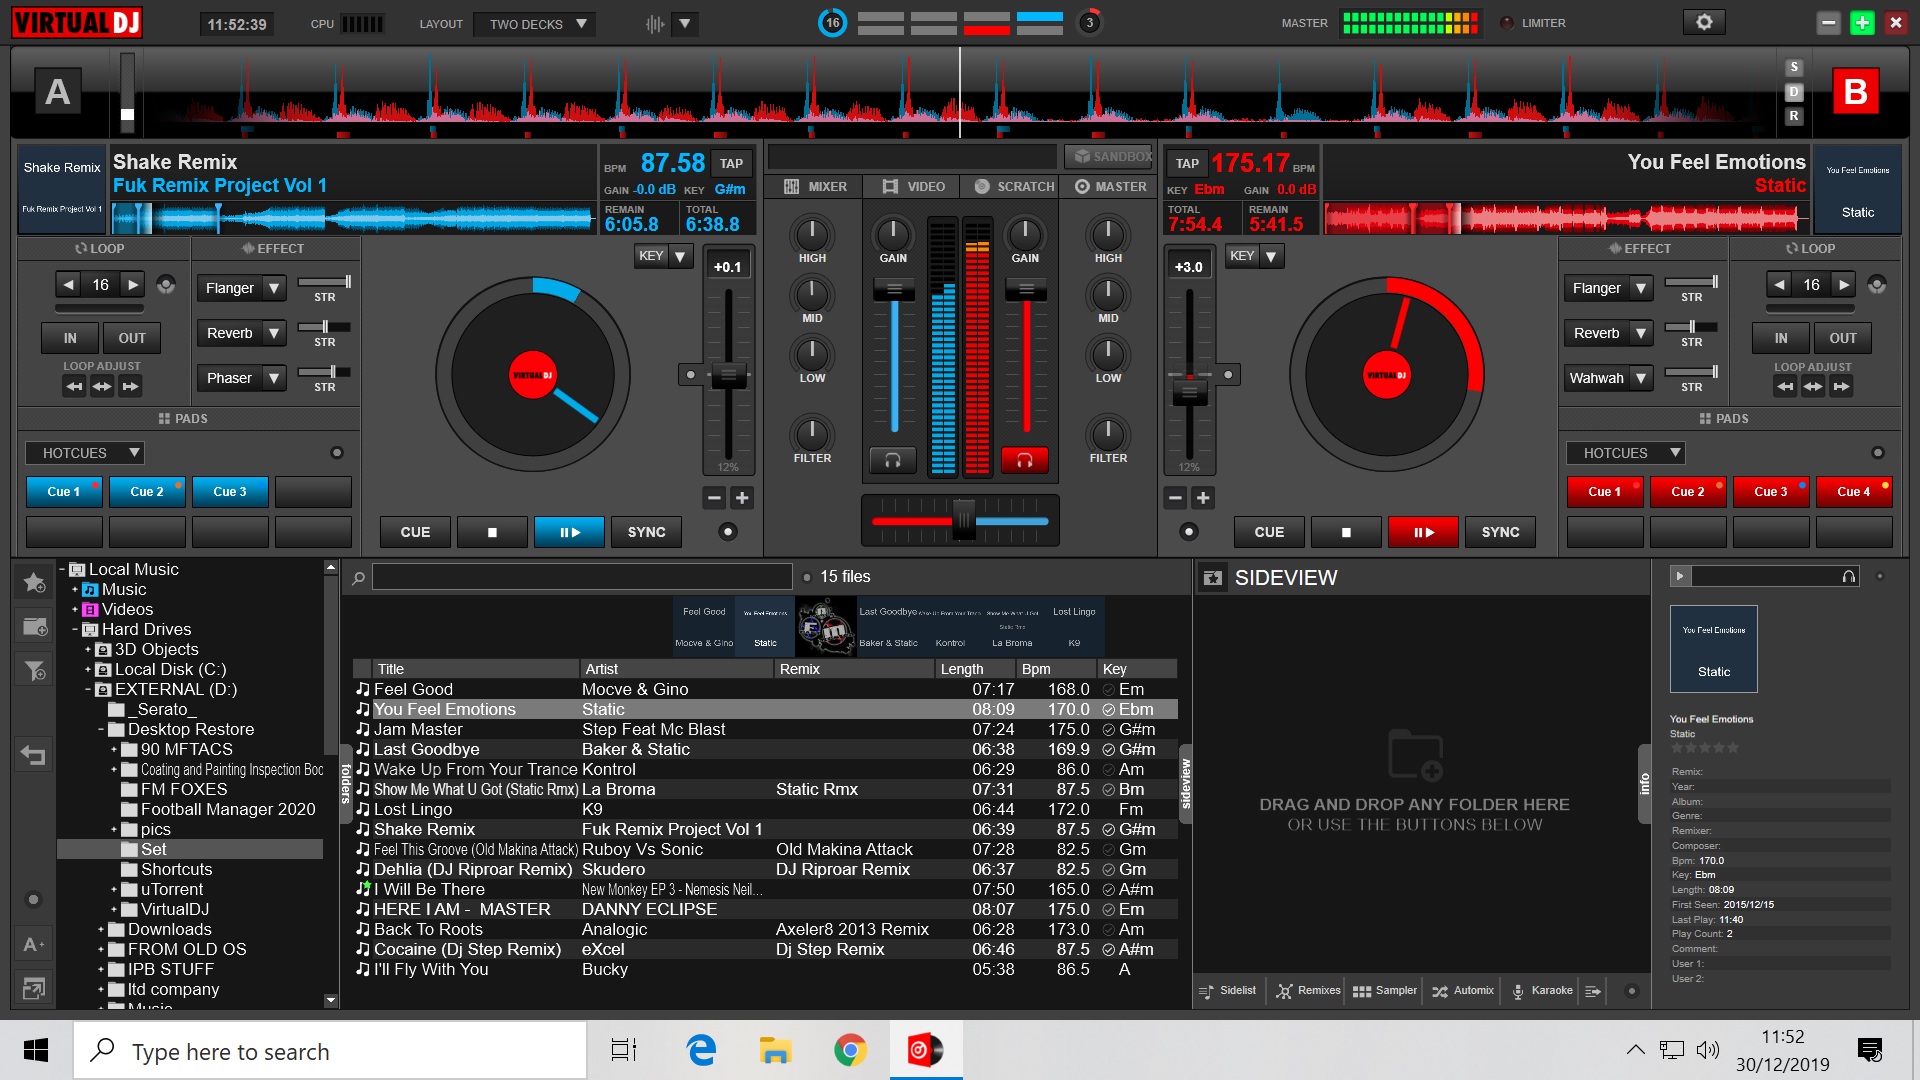Click the font size A+ icon
The height and width of the screenshot is (1080, 1920).
pyautogui.click(x=33, y=944)
